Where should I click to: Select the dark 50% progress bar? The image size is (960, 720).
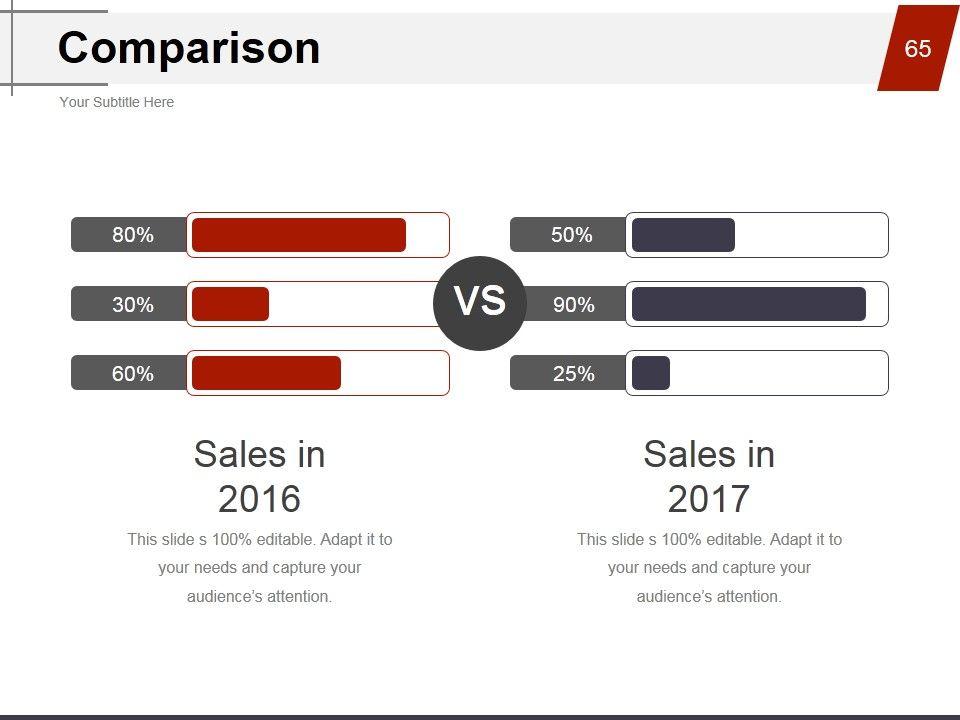683,235
